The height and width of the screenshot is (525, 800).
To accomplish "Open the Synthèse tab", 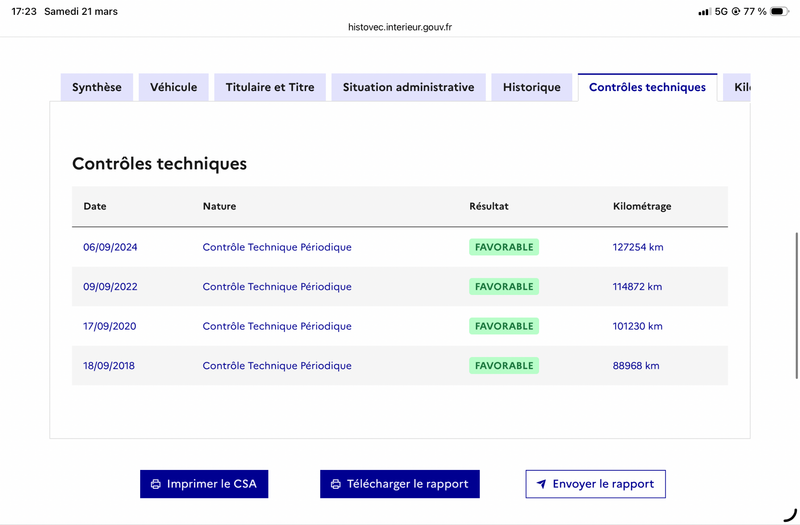I will 97,87.
